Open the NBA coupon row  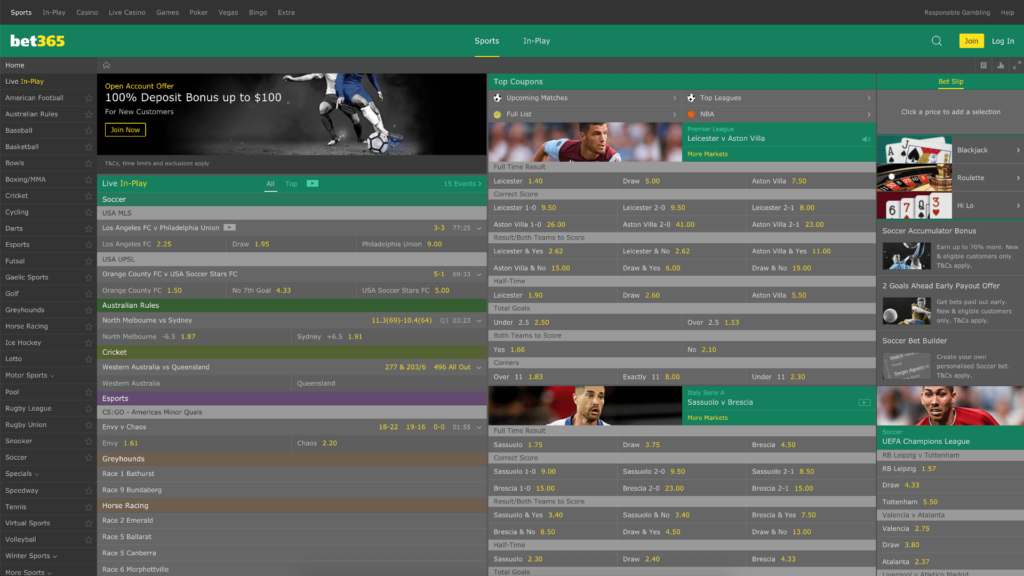(x=779, y=114)
